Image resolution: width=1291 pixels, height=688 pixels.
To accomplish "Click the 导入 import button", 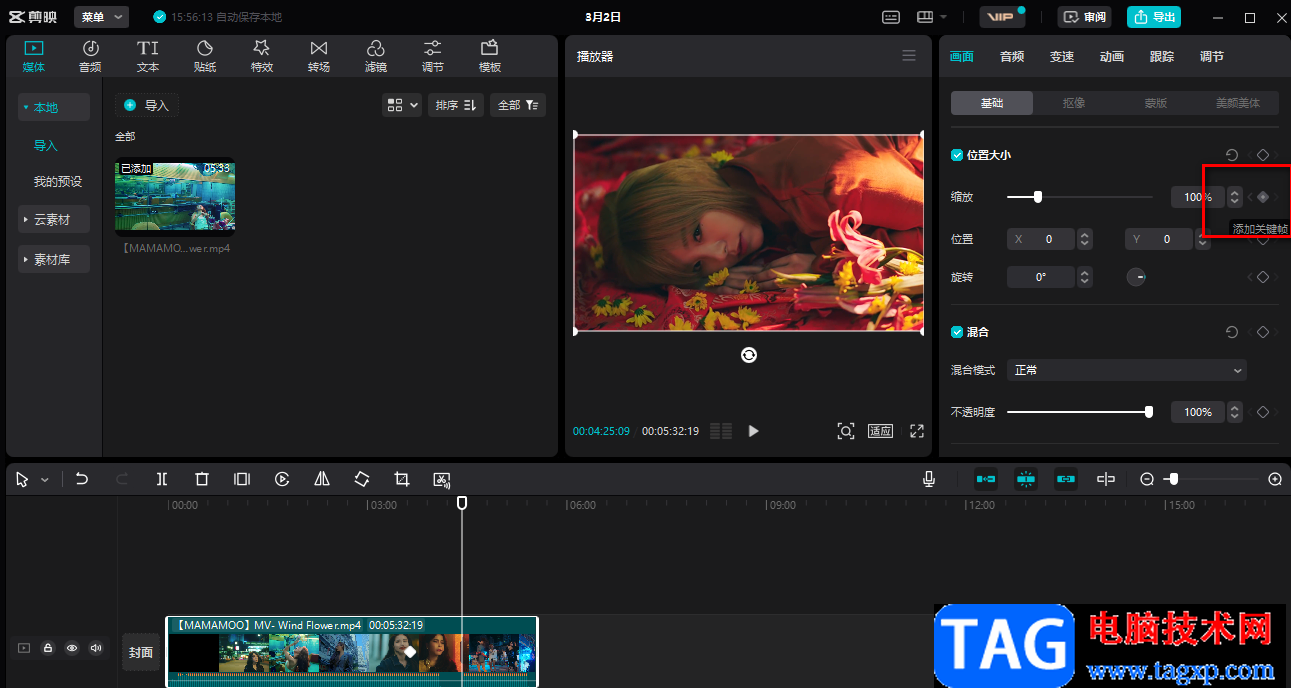I will (147, 105).
